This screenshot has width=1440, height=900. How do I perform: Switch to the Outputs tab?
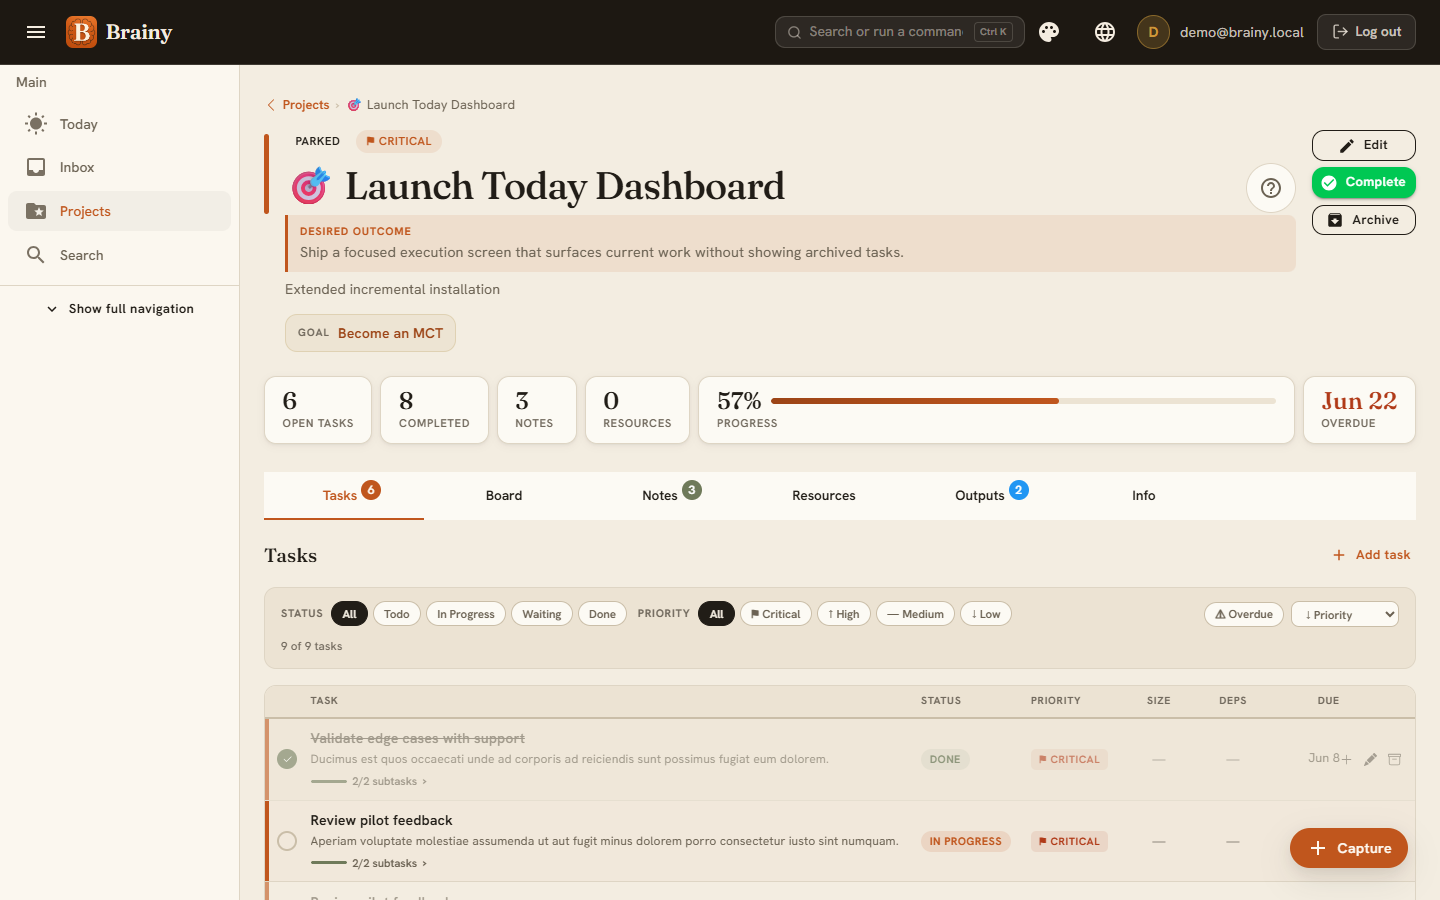(x=984, y=496)
